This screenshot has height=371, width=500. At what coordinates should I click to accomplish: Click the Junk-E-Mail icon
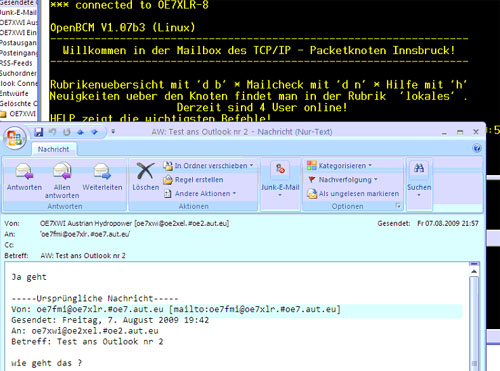pos(280,169)
